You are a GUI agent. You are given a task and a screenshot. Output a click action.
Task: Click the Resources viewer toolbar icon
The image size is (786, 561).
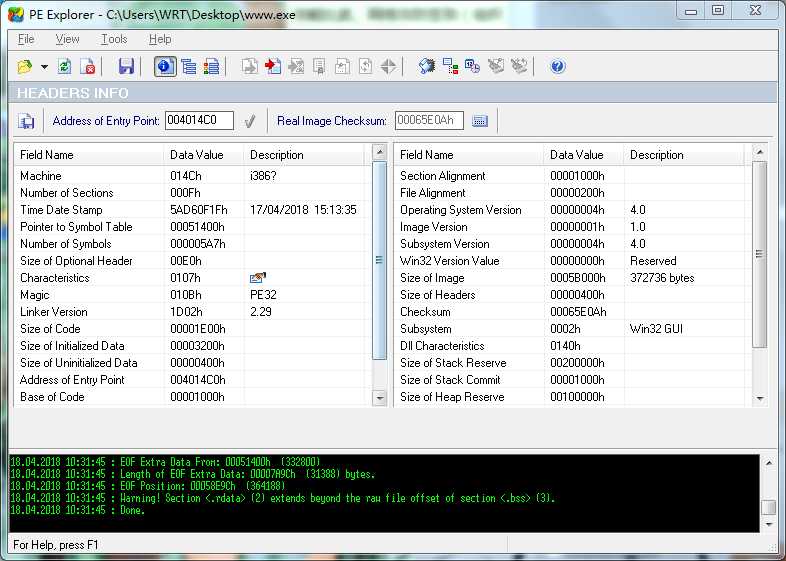pyautogui.click(x=296, y=66)
